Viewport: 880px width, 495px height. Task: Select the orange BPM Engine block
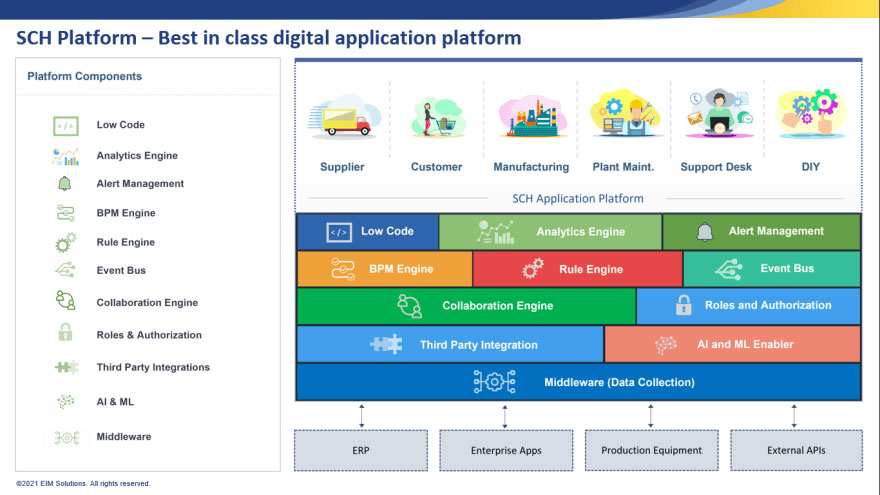384,269
